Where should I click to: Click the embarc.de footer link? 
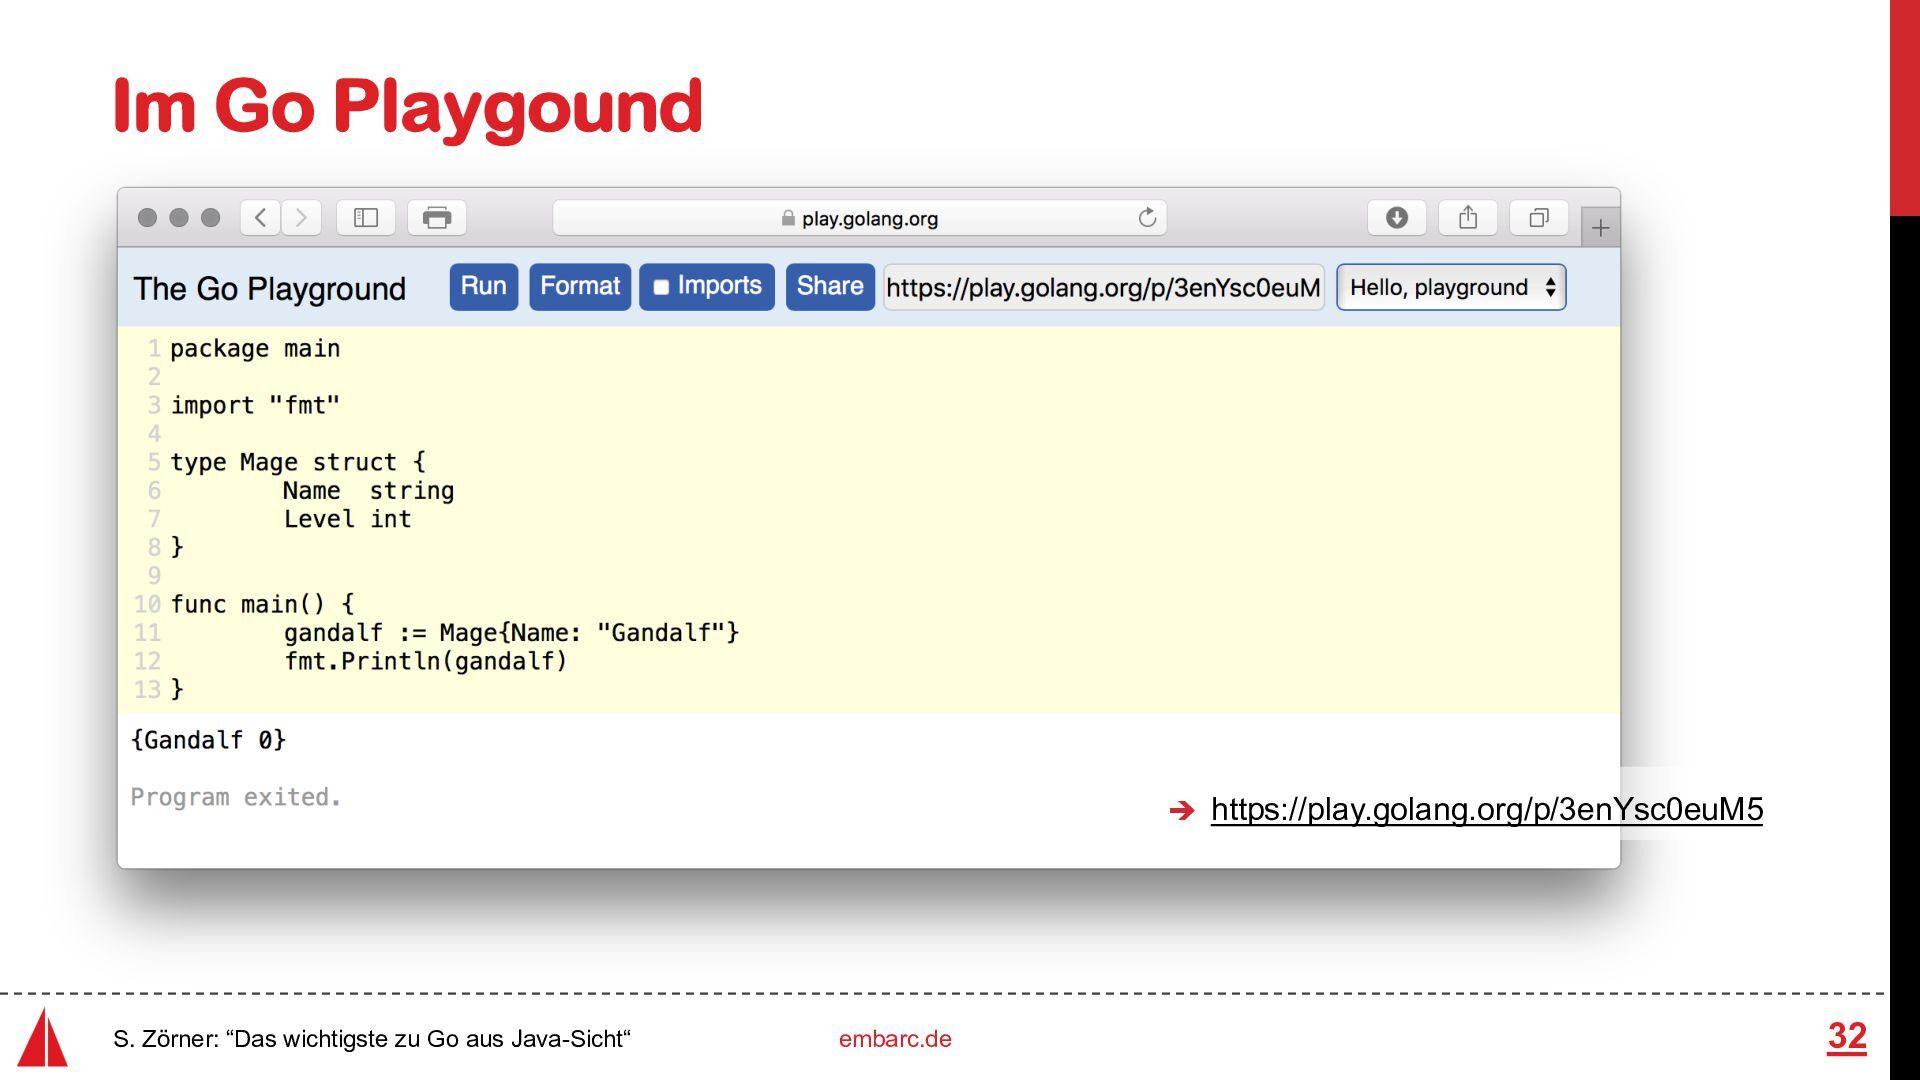point(895,1039)
